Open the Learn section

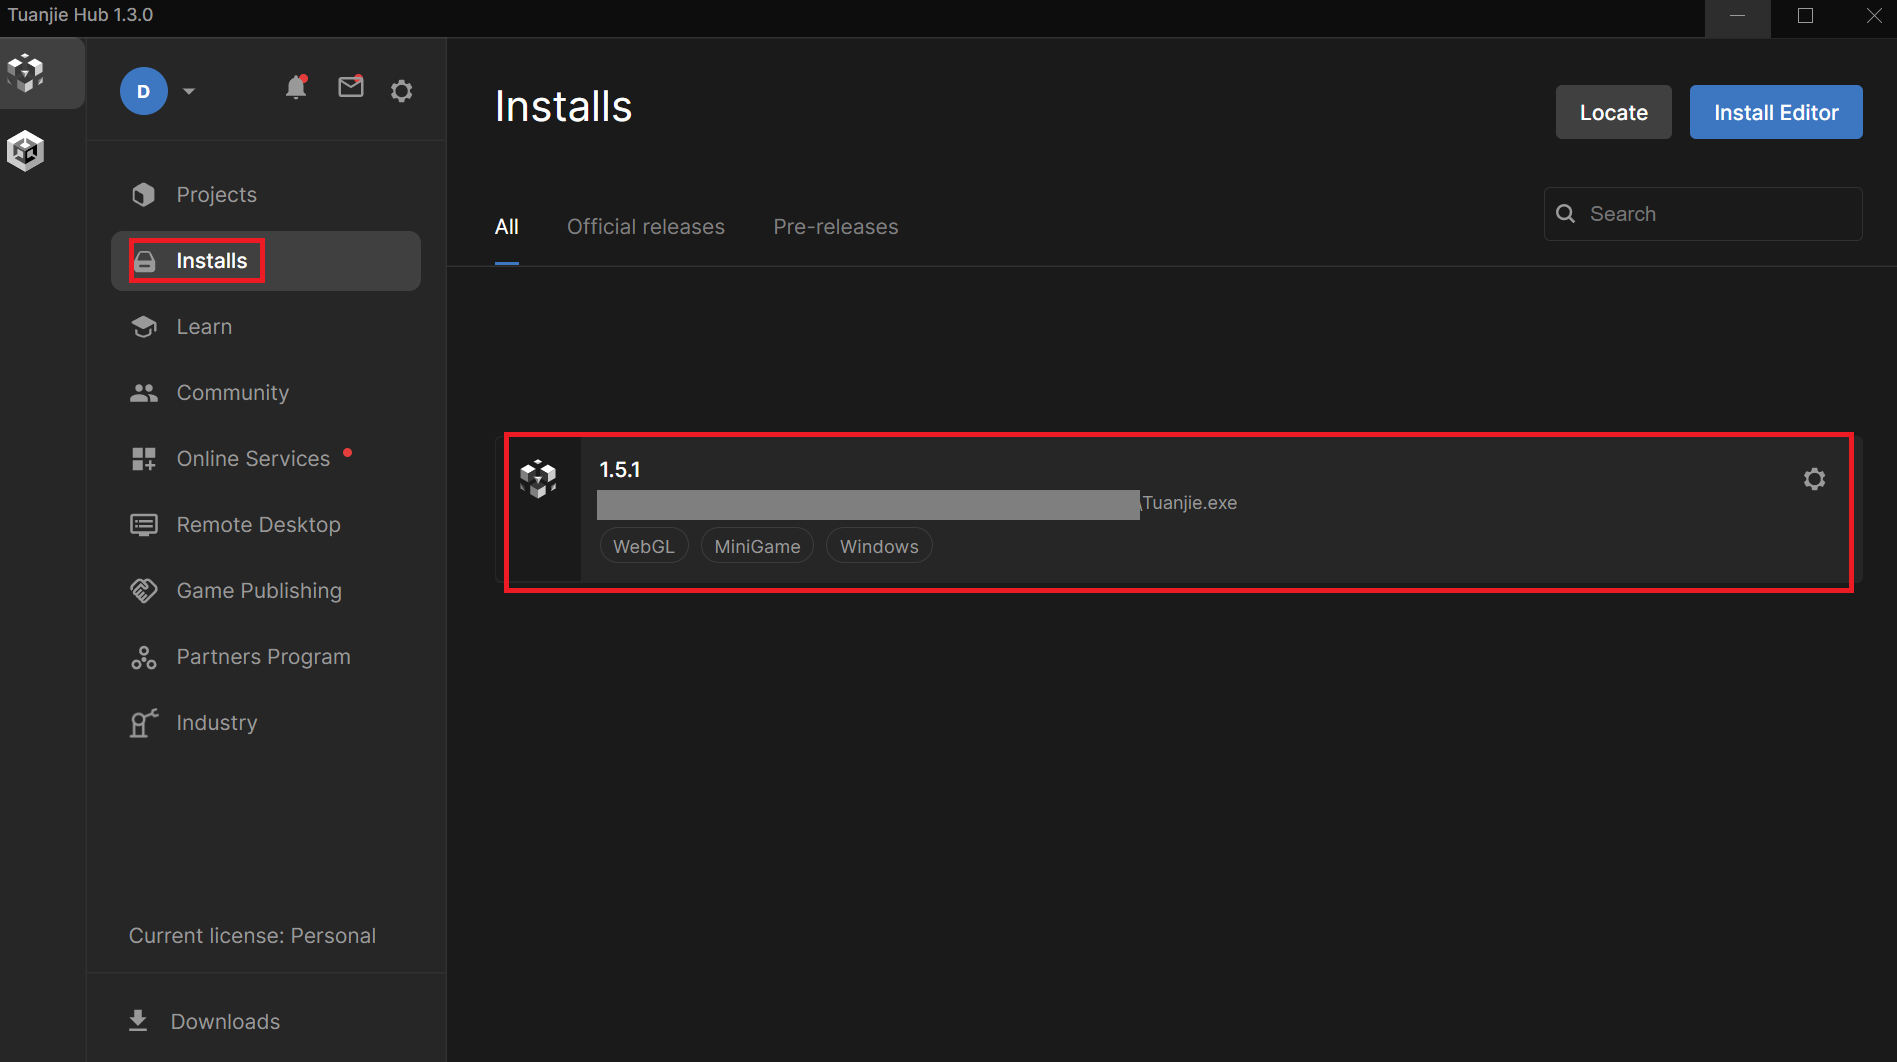point(266,327)
